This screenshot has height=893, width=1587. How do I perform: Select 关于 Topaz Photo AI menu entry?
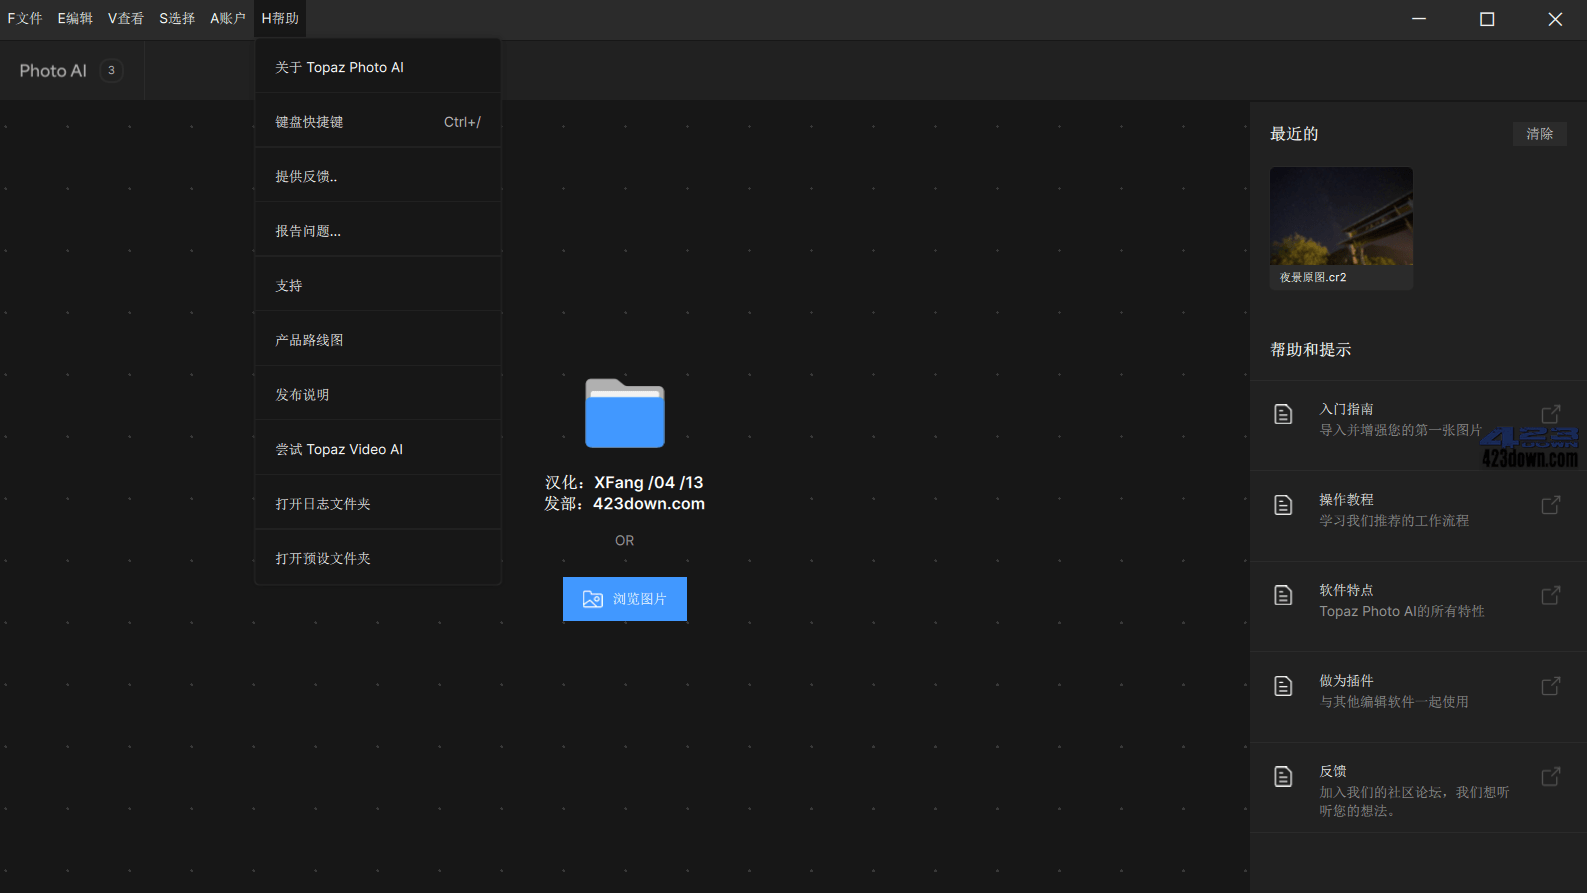tap(378, 67)
